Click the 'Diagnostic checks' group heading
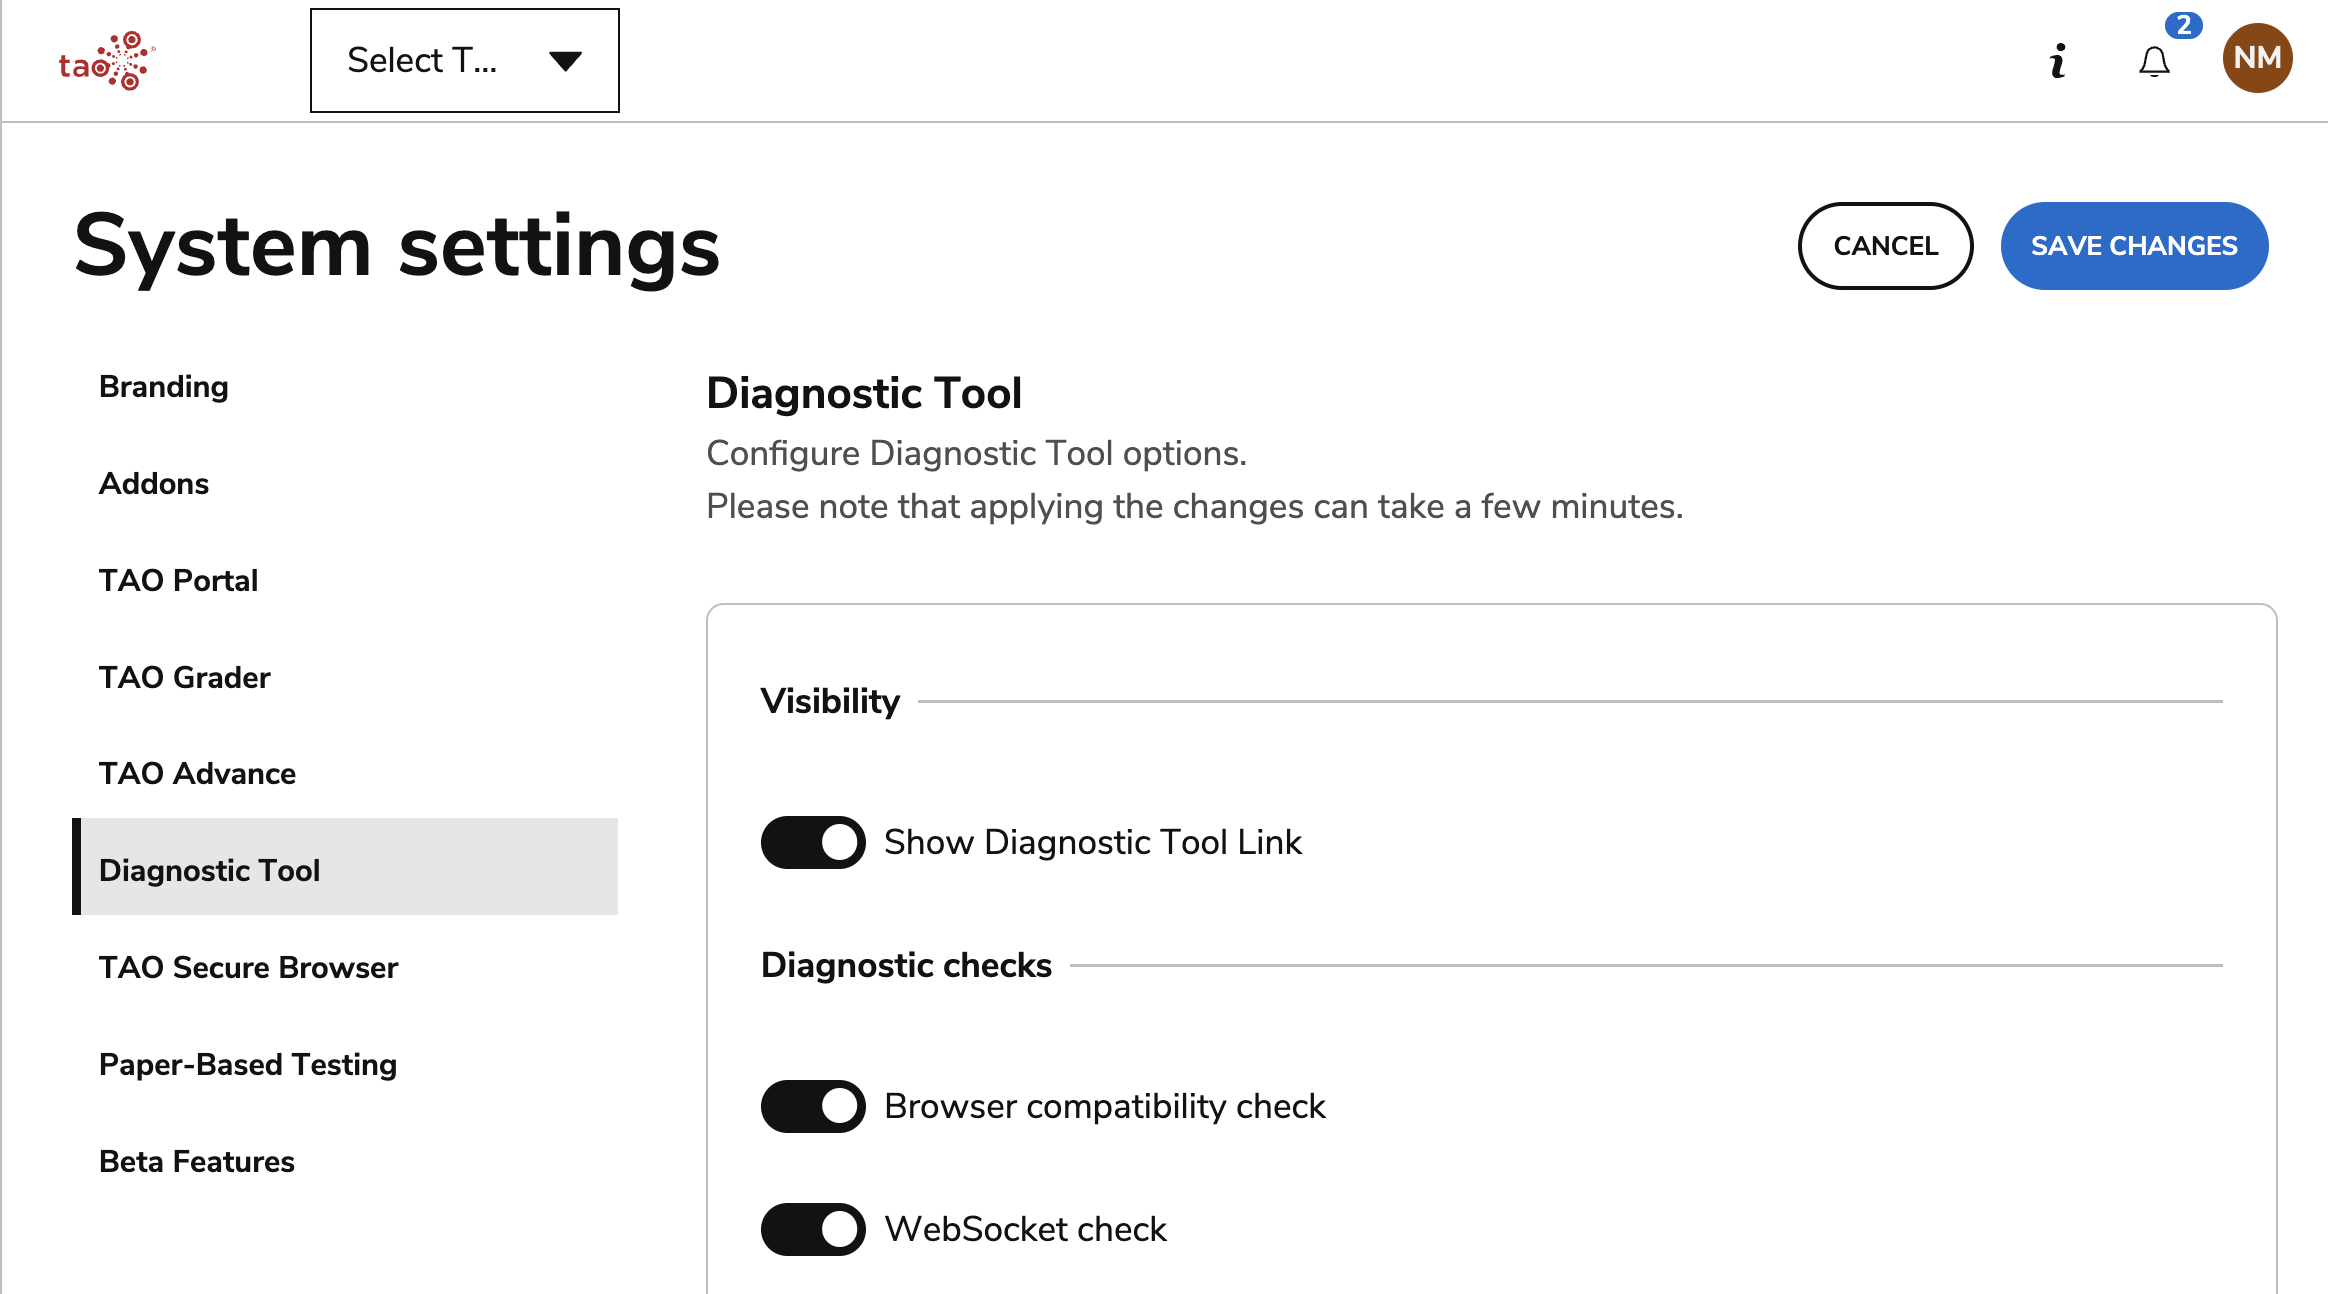Screen dimensions: 2328x1294 [x=906, y=965]
